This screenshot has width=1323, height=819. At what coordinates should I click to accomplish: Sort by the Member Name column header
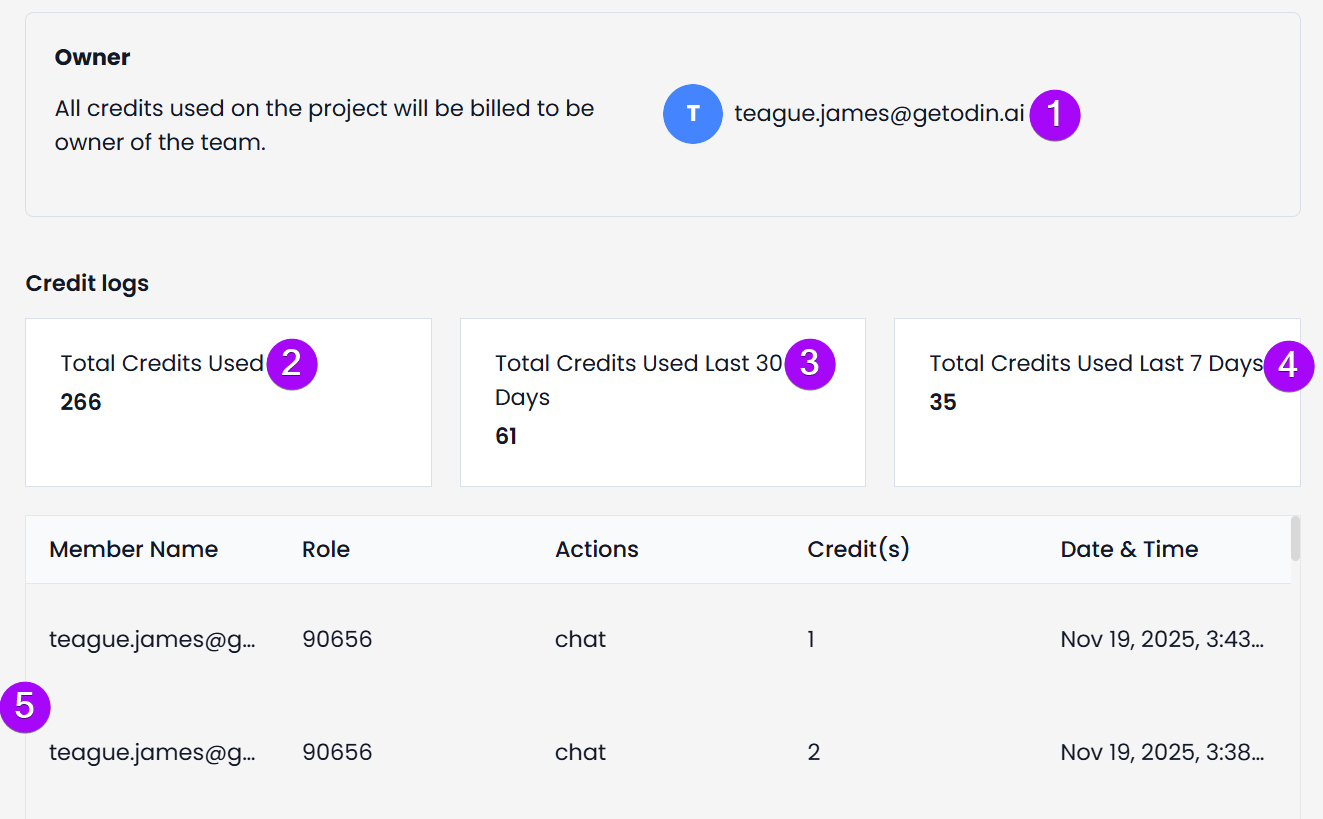[x=134, y=549]
